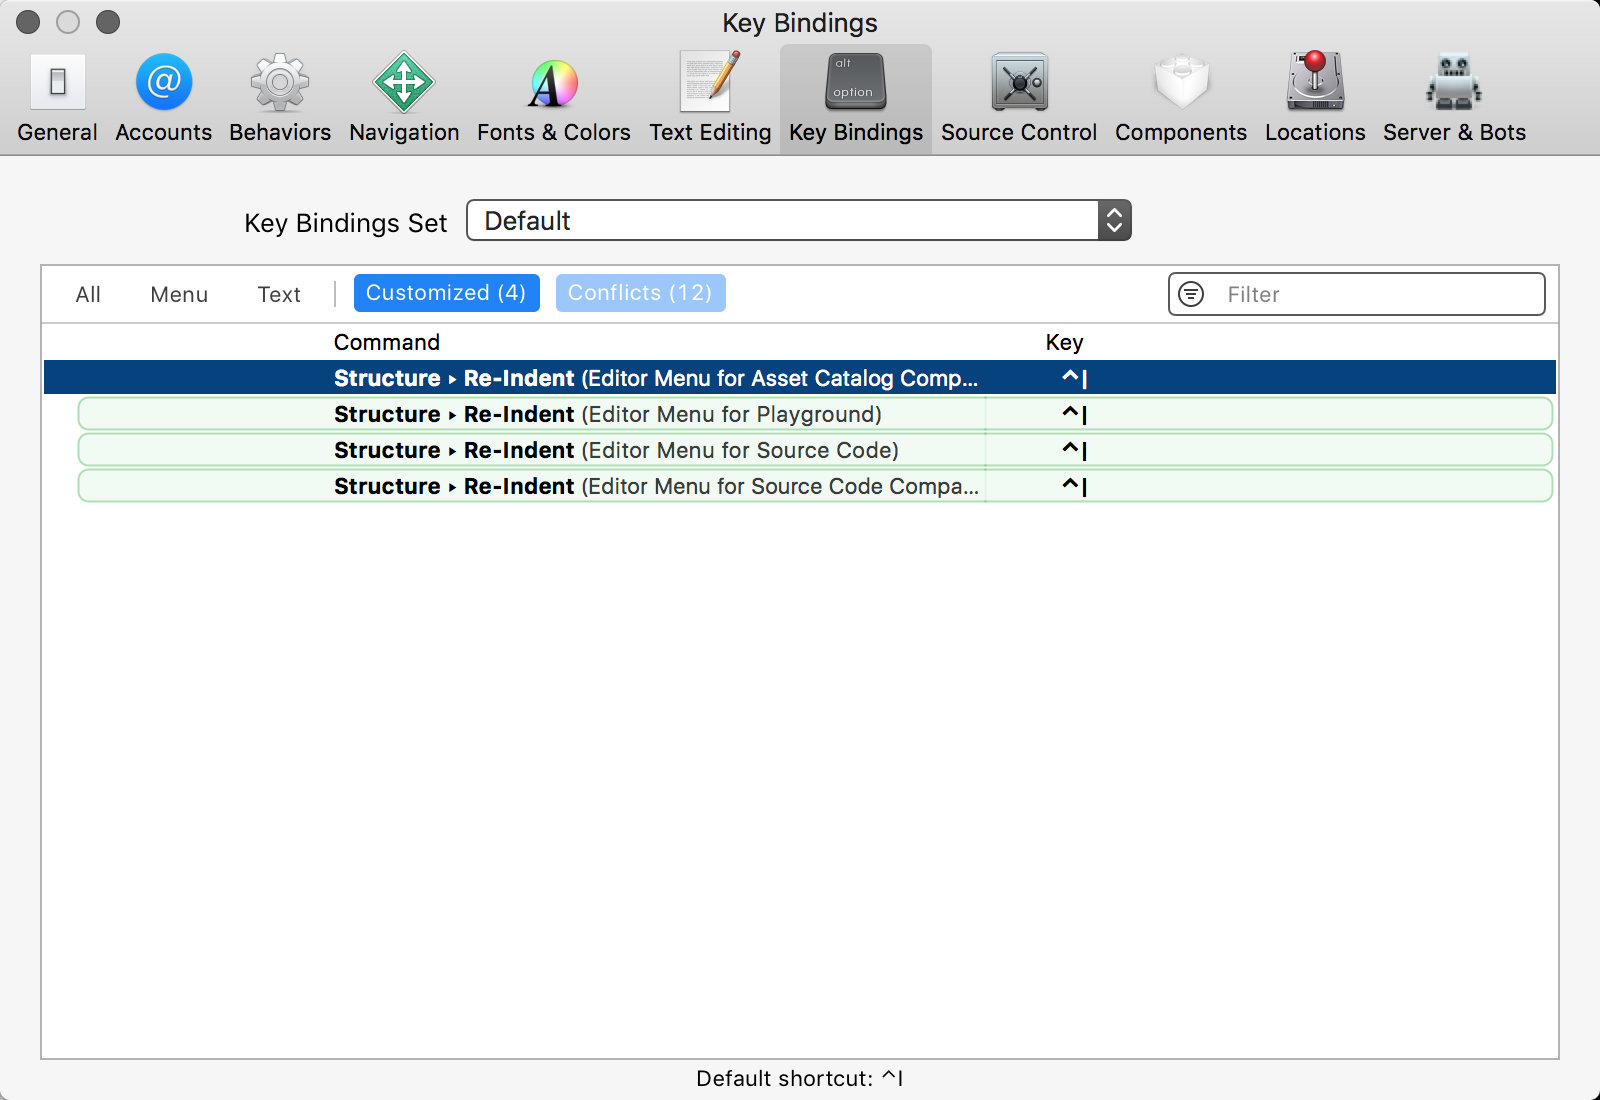The height and width of the screenshot is (1100, 1600).
Task: Edit key shortcut for Asset Catalog Re-Indent
Action: click(1074, 378)
